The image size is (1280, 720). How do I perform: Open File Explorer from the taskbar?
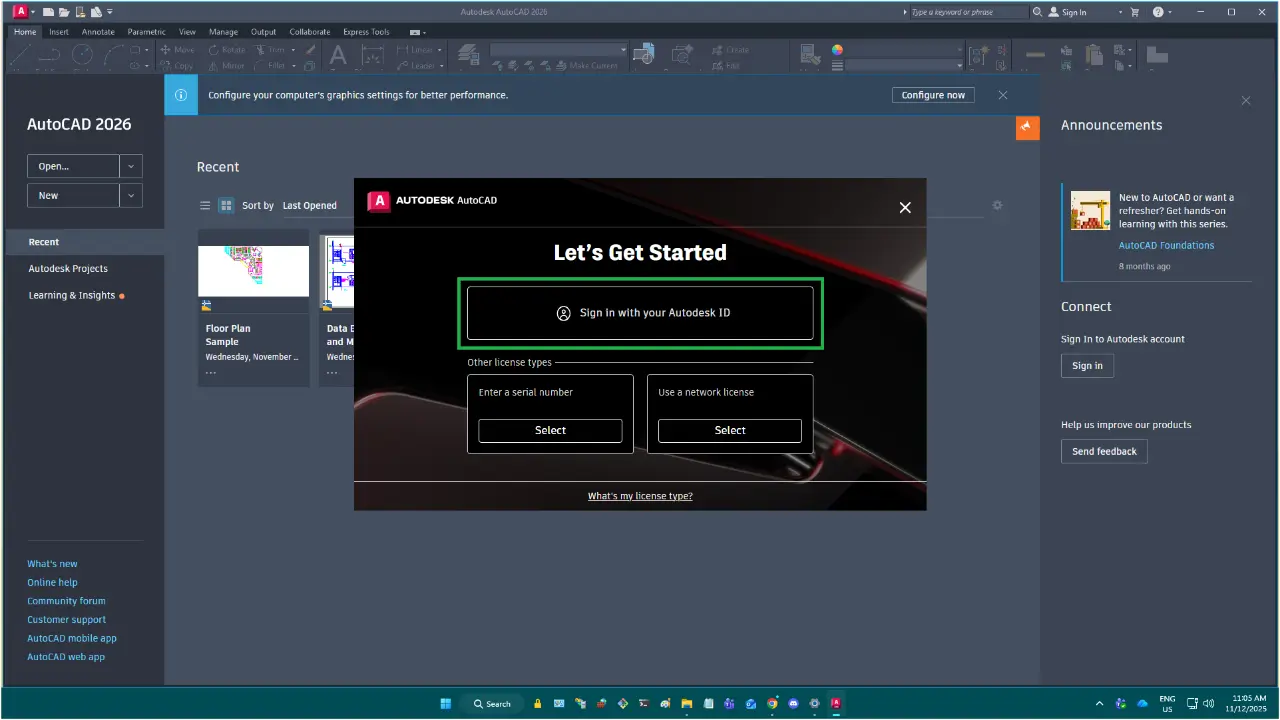coord(687,704)
